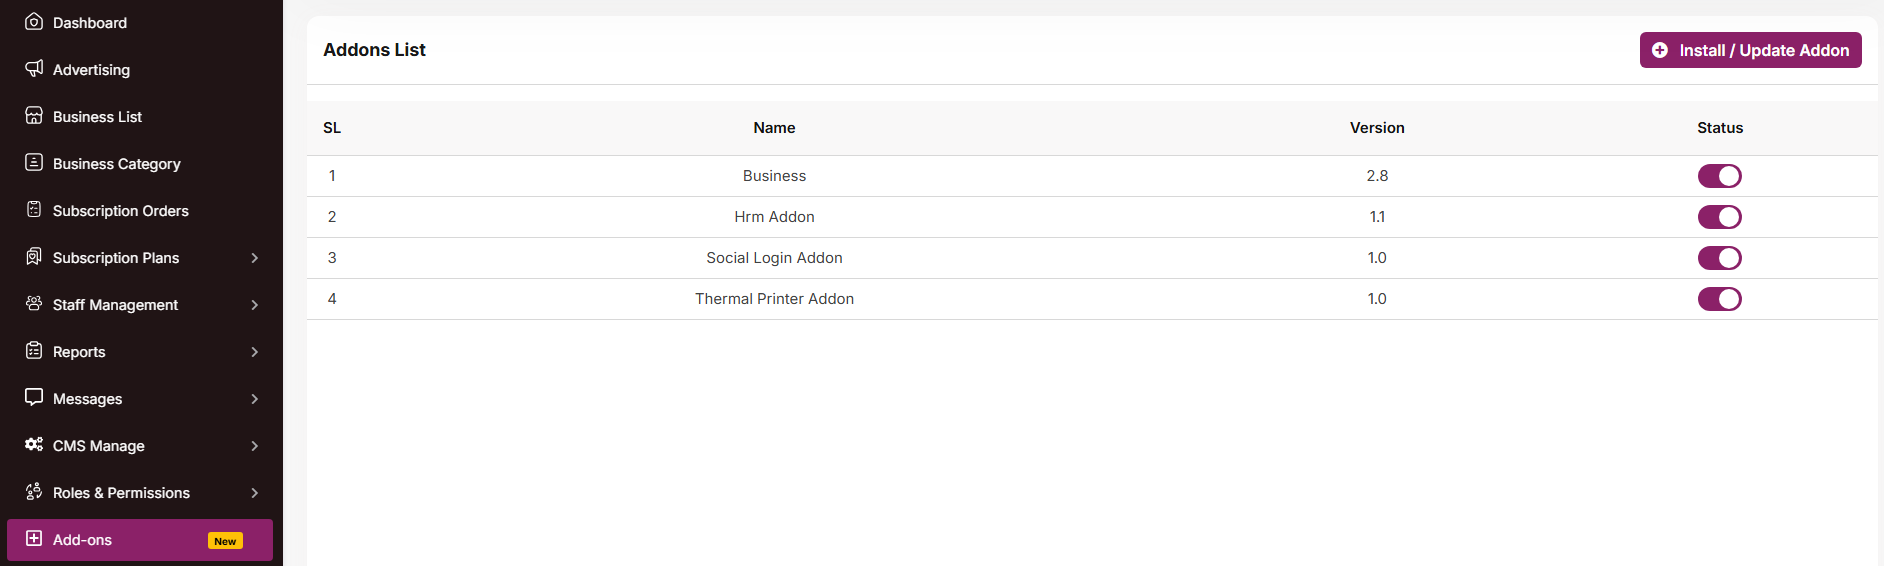Click the Subscription Orders clipboard icon
The image size is (1884, 566).
34,209
